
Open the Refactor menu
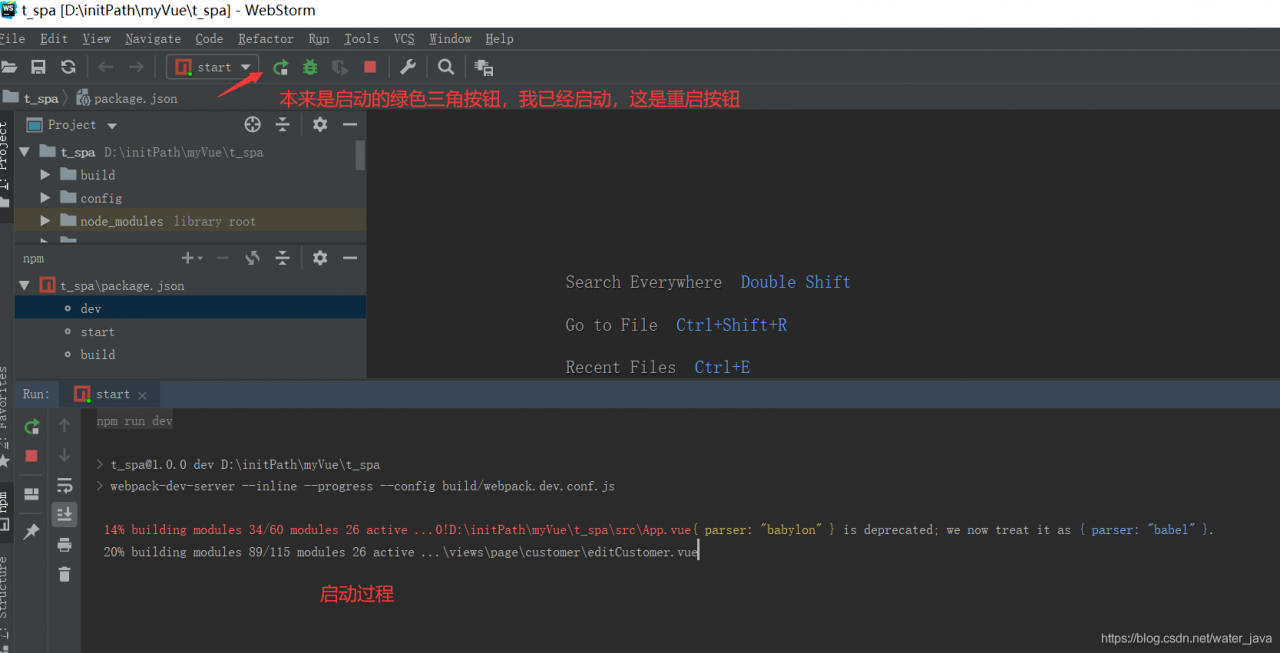tap(266, 39)
